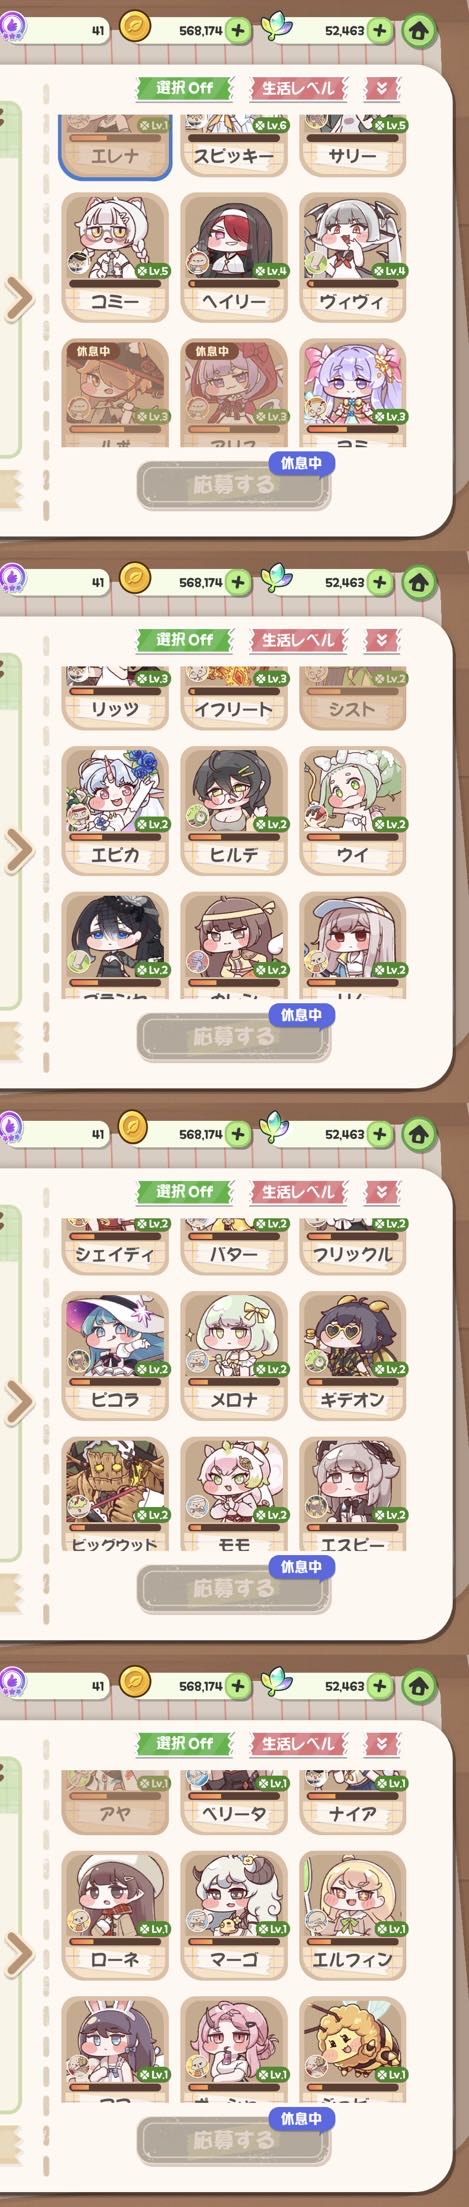
Task: Toggle 選択 Off above the リッツ card
Action: coord(184,639)
